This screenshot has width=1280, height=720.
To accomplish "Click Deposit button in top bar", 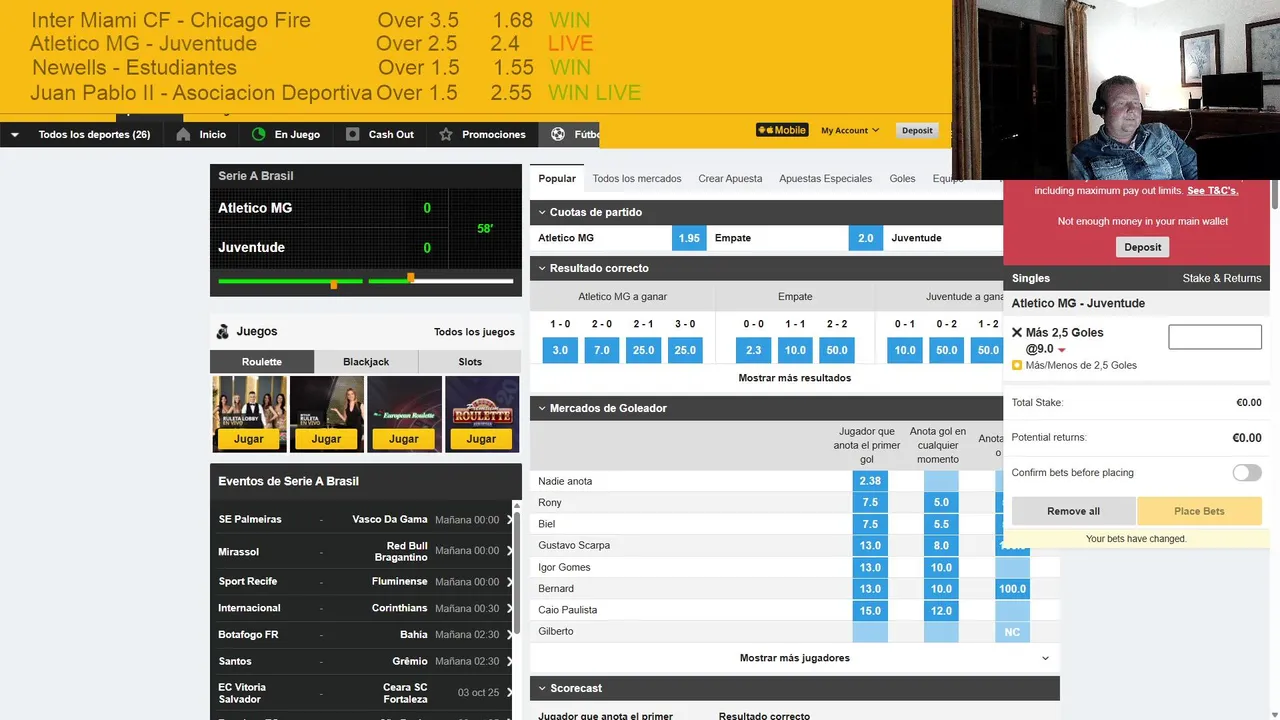I will [x=917, y=130].
